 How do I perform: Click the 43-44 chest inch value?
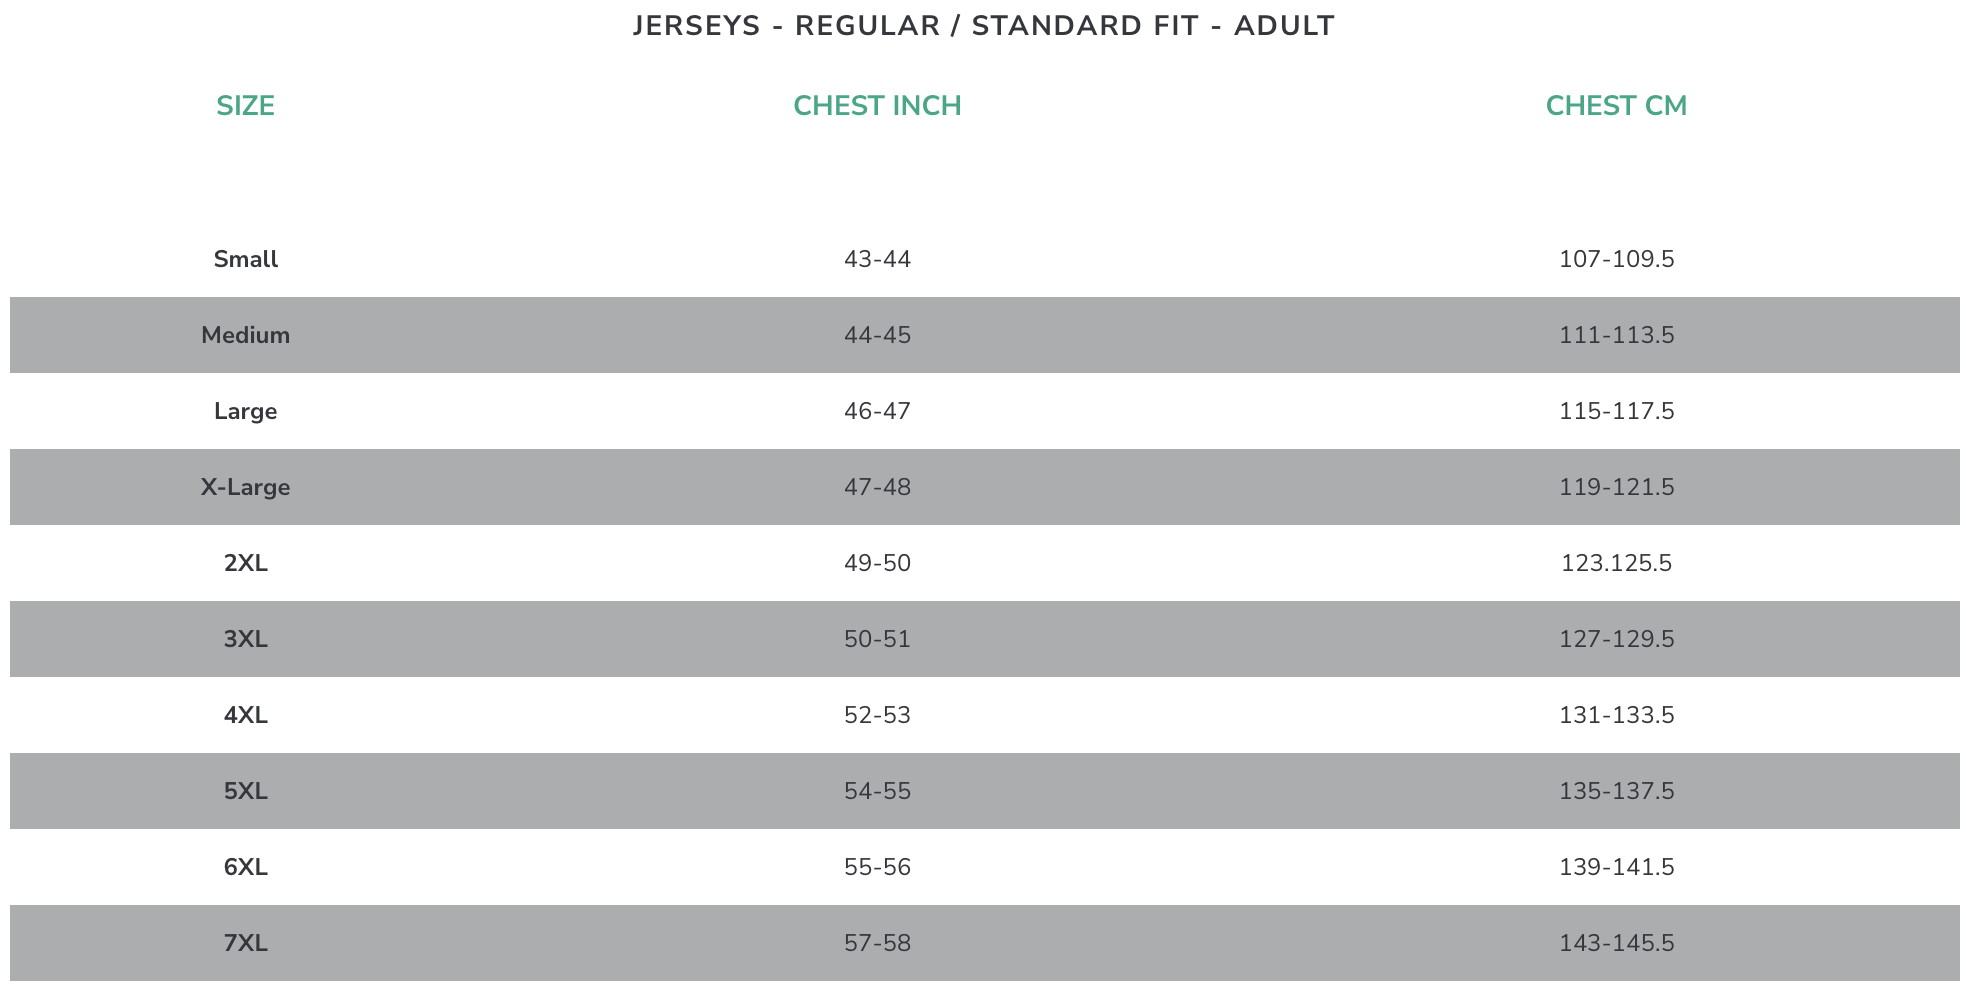[x=878, y=259]
